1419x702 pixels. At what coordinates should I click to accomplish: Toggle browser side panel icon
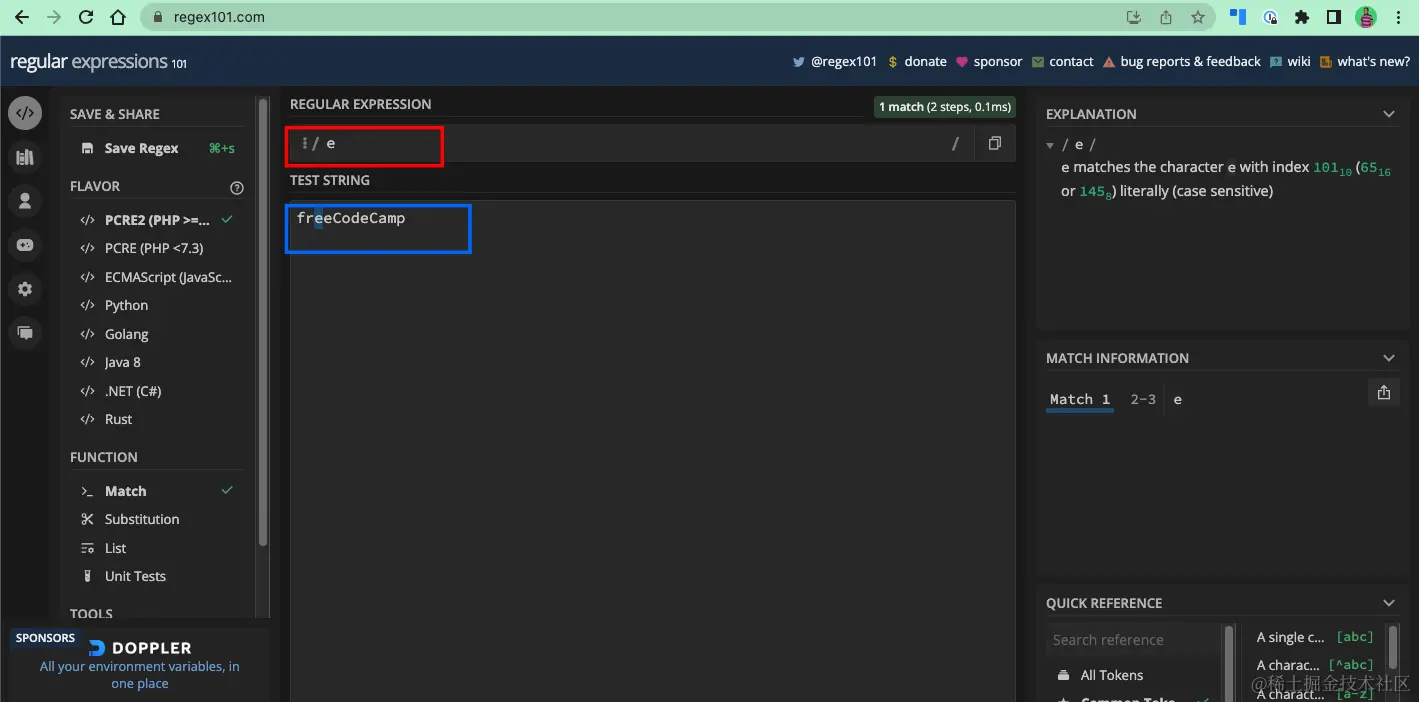[x=1334, y=17]
